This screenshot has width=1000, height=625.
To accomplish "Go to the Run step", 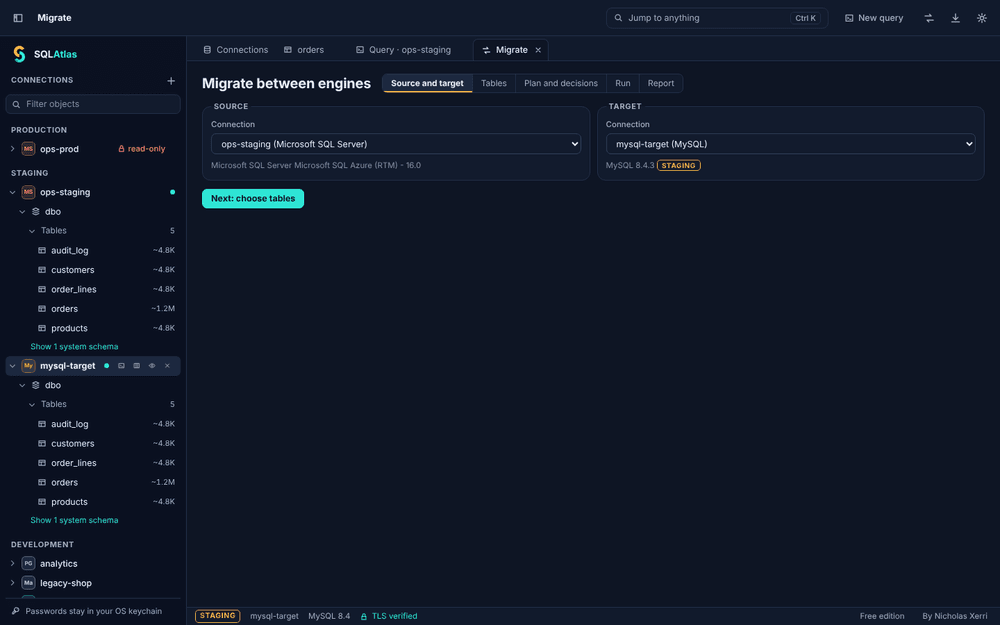I will pyautogui.click(x=622, y=84).
